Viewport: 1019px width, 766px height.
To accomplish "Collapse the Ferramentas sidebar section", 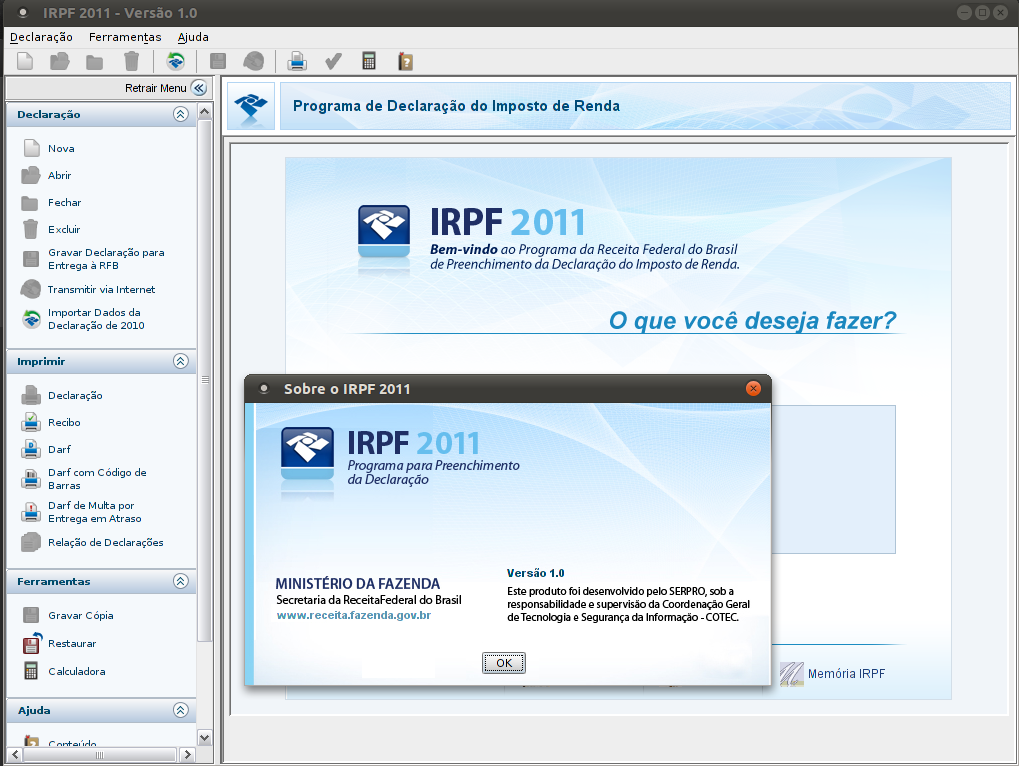I will [x=181, y=581].
